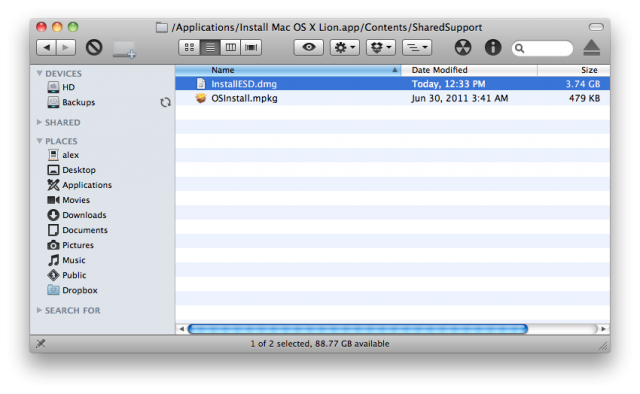
Task: Sort by the Size column header
Action: pos(574,70)
